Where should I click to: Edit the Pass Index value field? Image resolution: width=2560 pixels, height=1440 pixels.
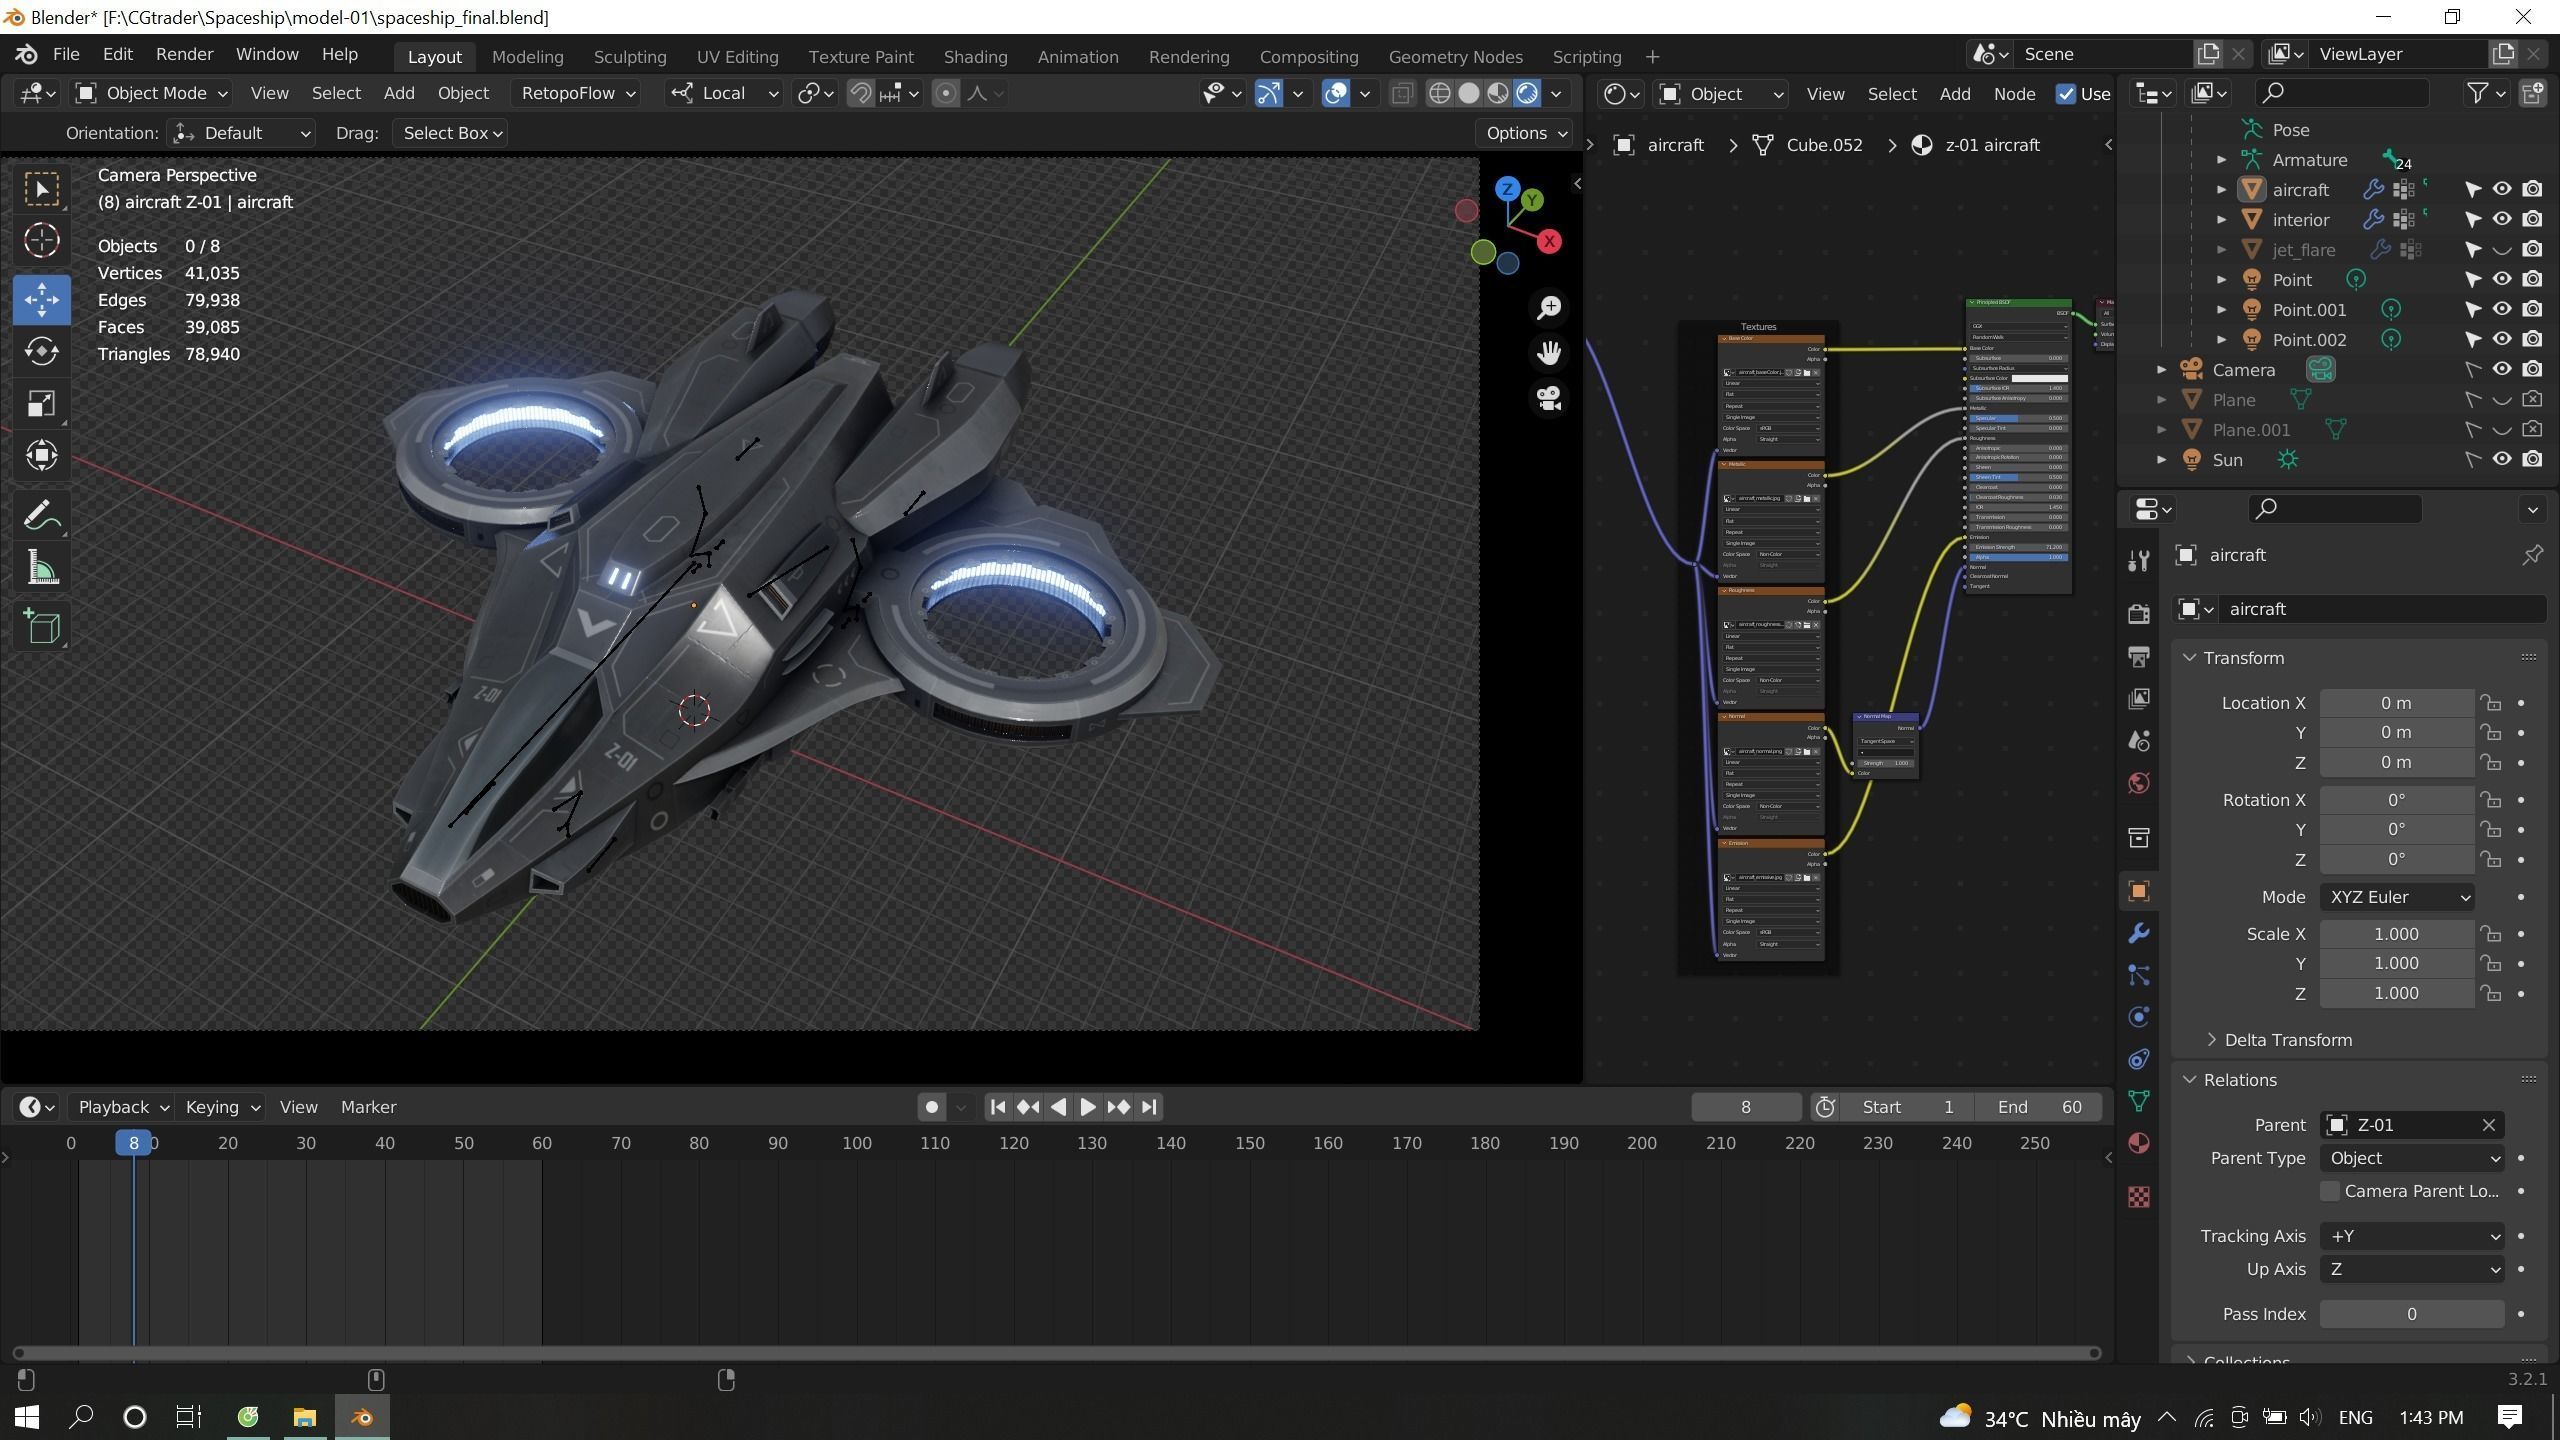point(2412,1314)
